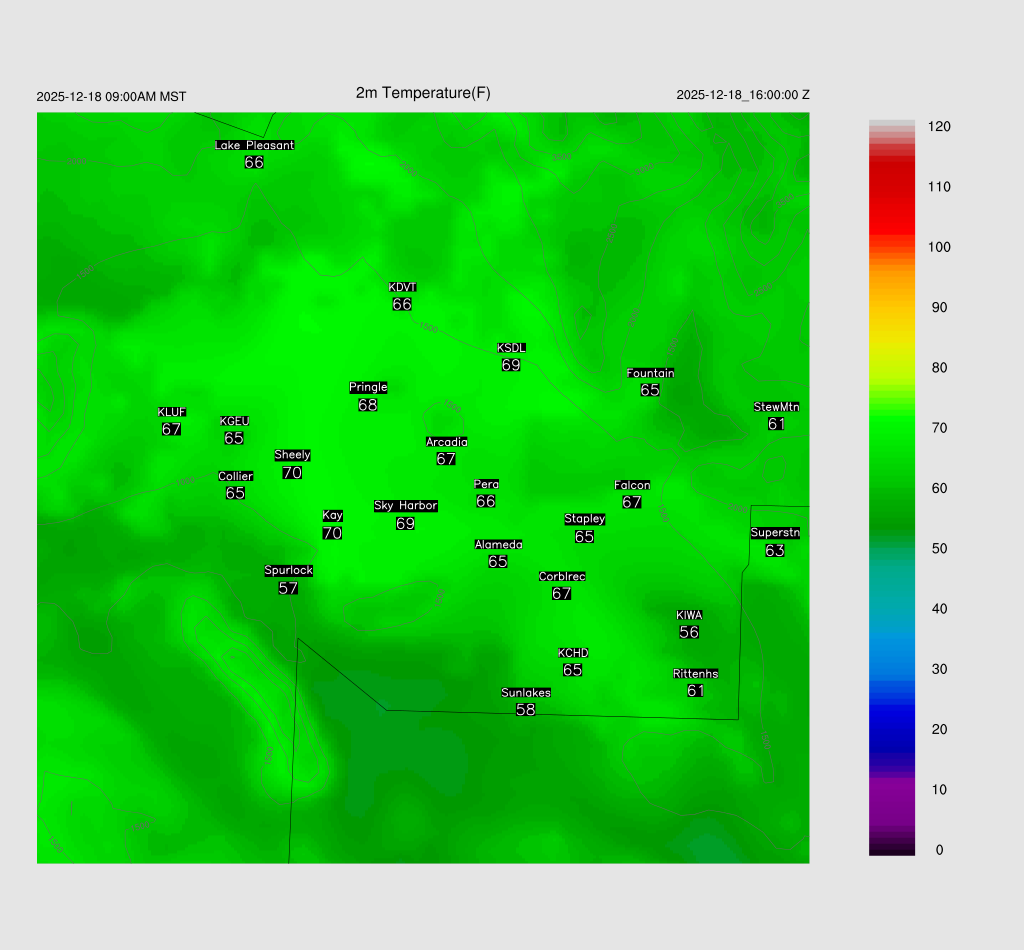Select the KIWA station marker
The width and height of the screenshot is (1024, 950).
(689, 624)
